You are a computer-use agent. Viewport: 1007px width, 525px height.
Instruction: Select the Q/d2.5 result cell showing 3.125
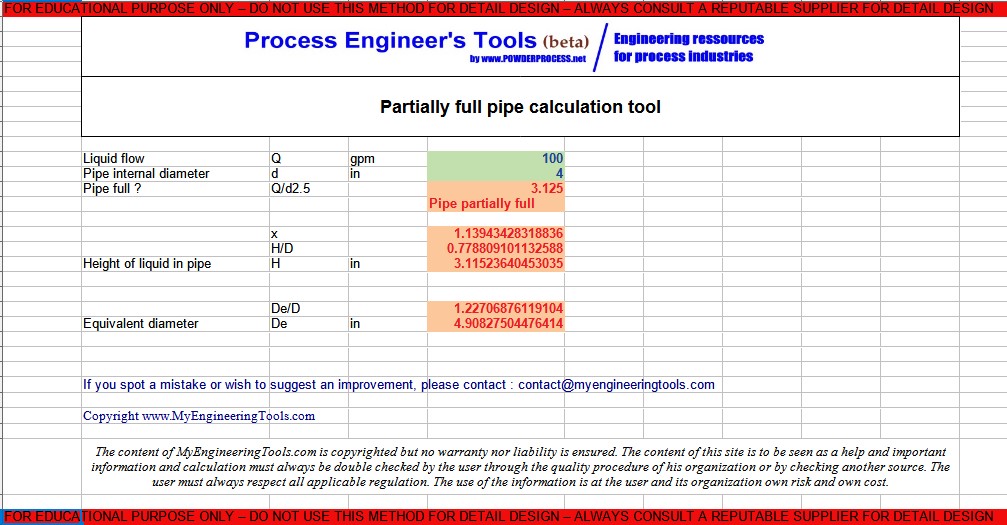[x=496, y=188]
